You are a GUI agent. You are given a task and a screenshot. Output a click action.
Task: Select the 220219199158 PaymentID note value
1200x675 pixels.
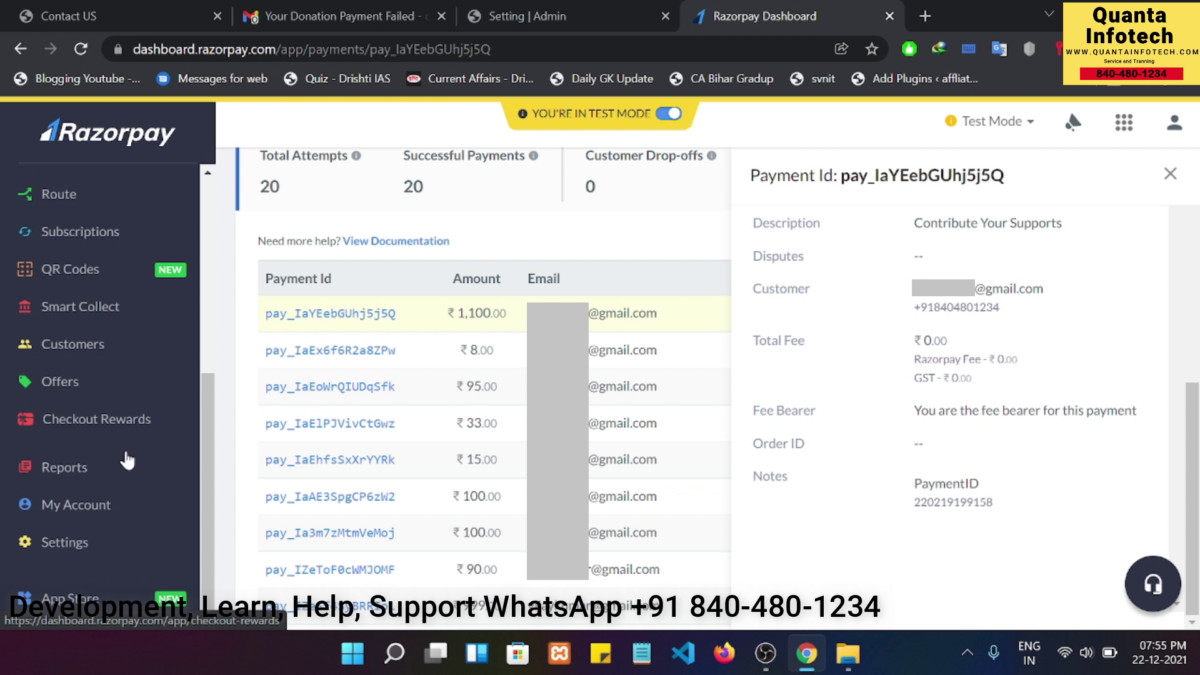tap(953, 502)
